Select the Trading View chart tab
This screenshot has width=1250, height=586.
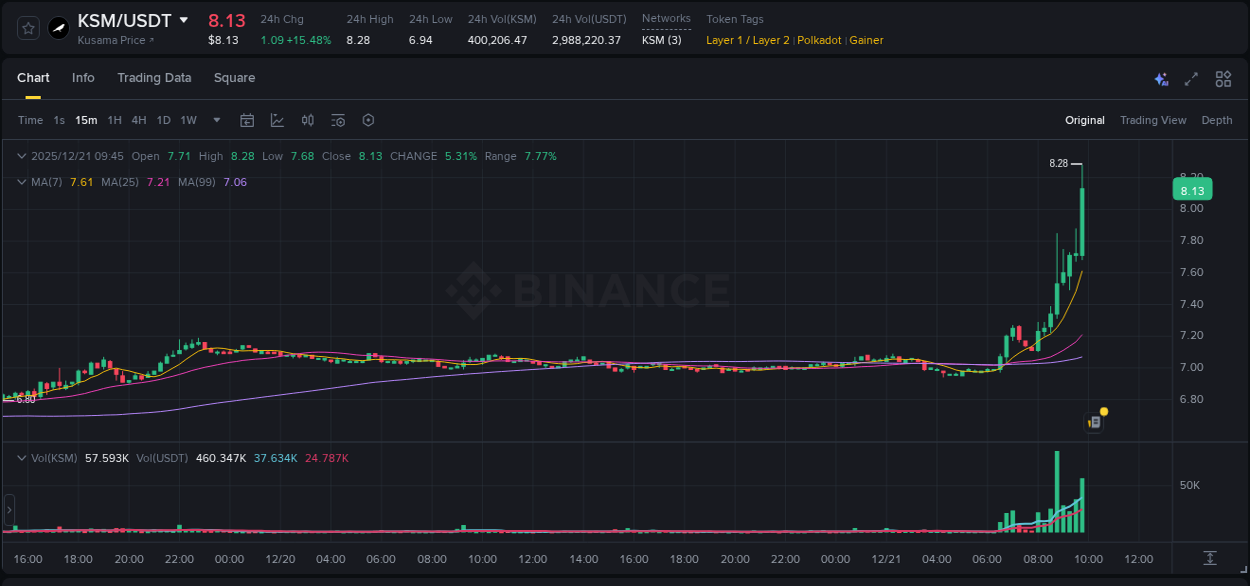click(1153, 120)
